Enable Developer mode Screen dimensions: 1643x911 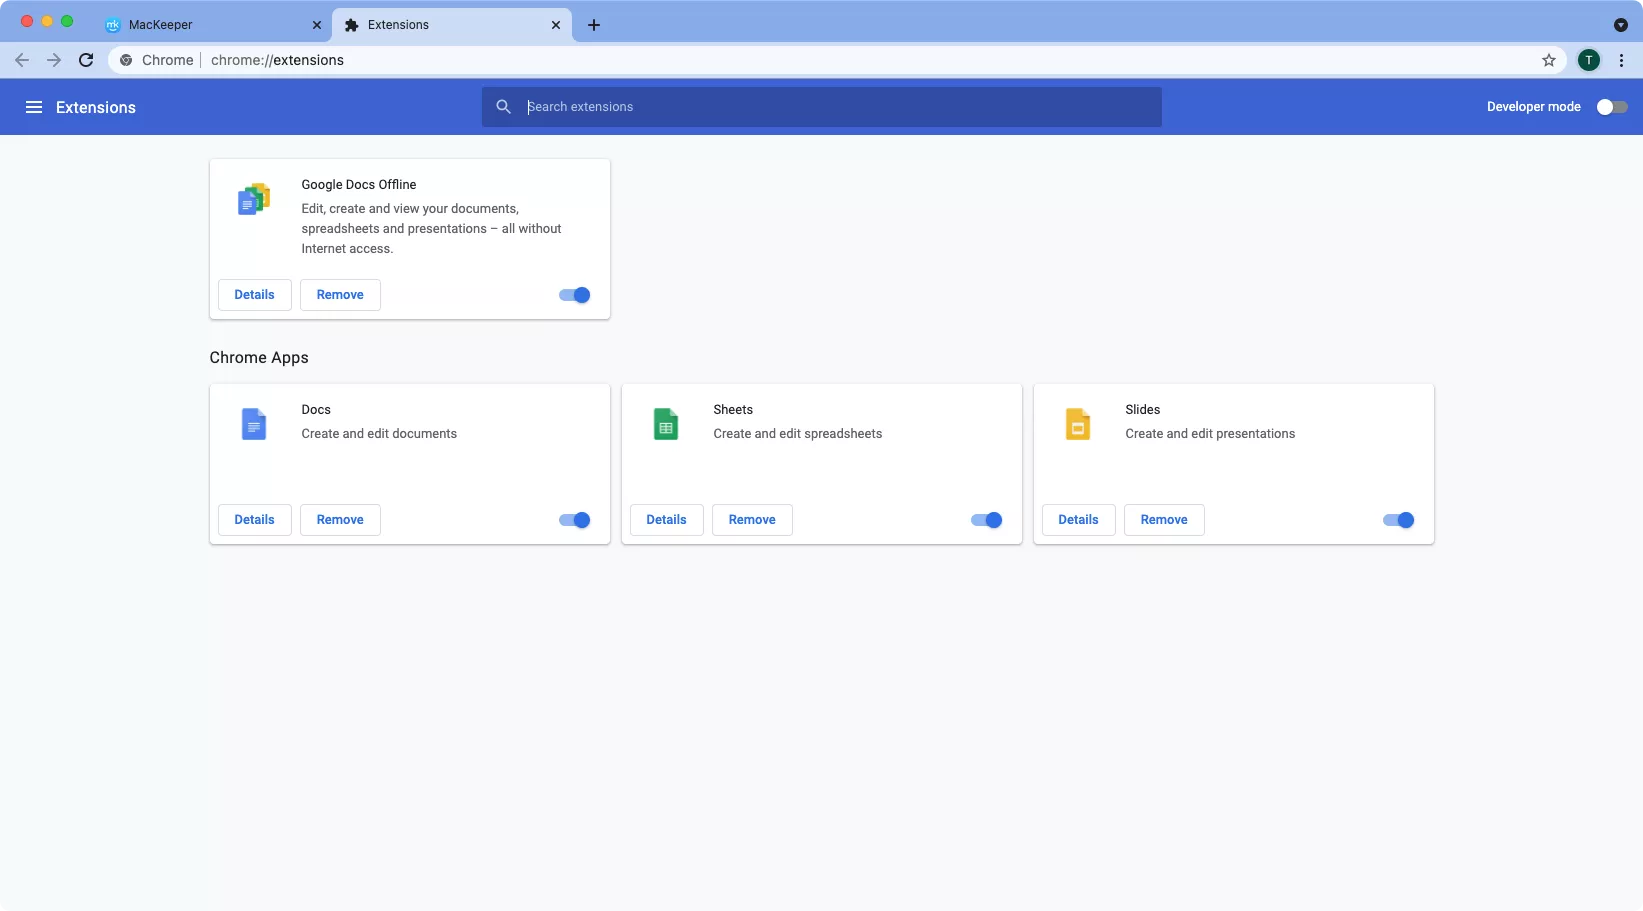[x=1610, y=106]
